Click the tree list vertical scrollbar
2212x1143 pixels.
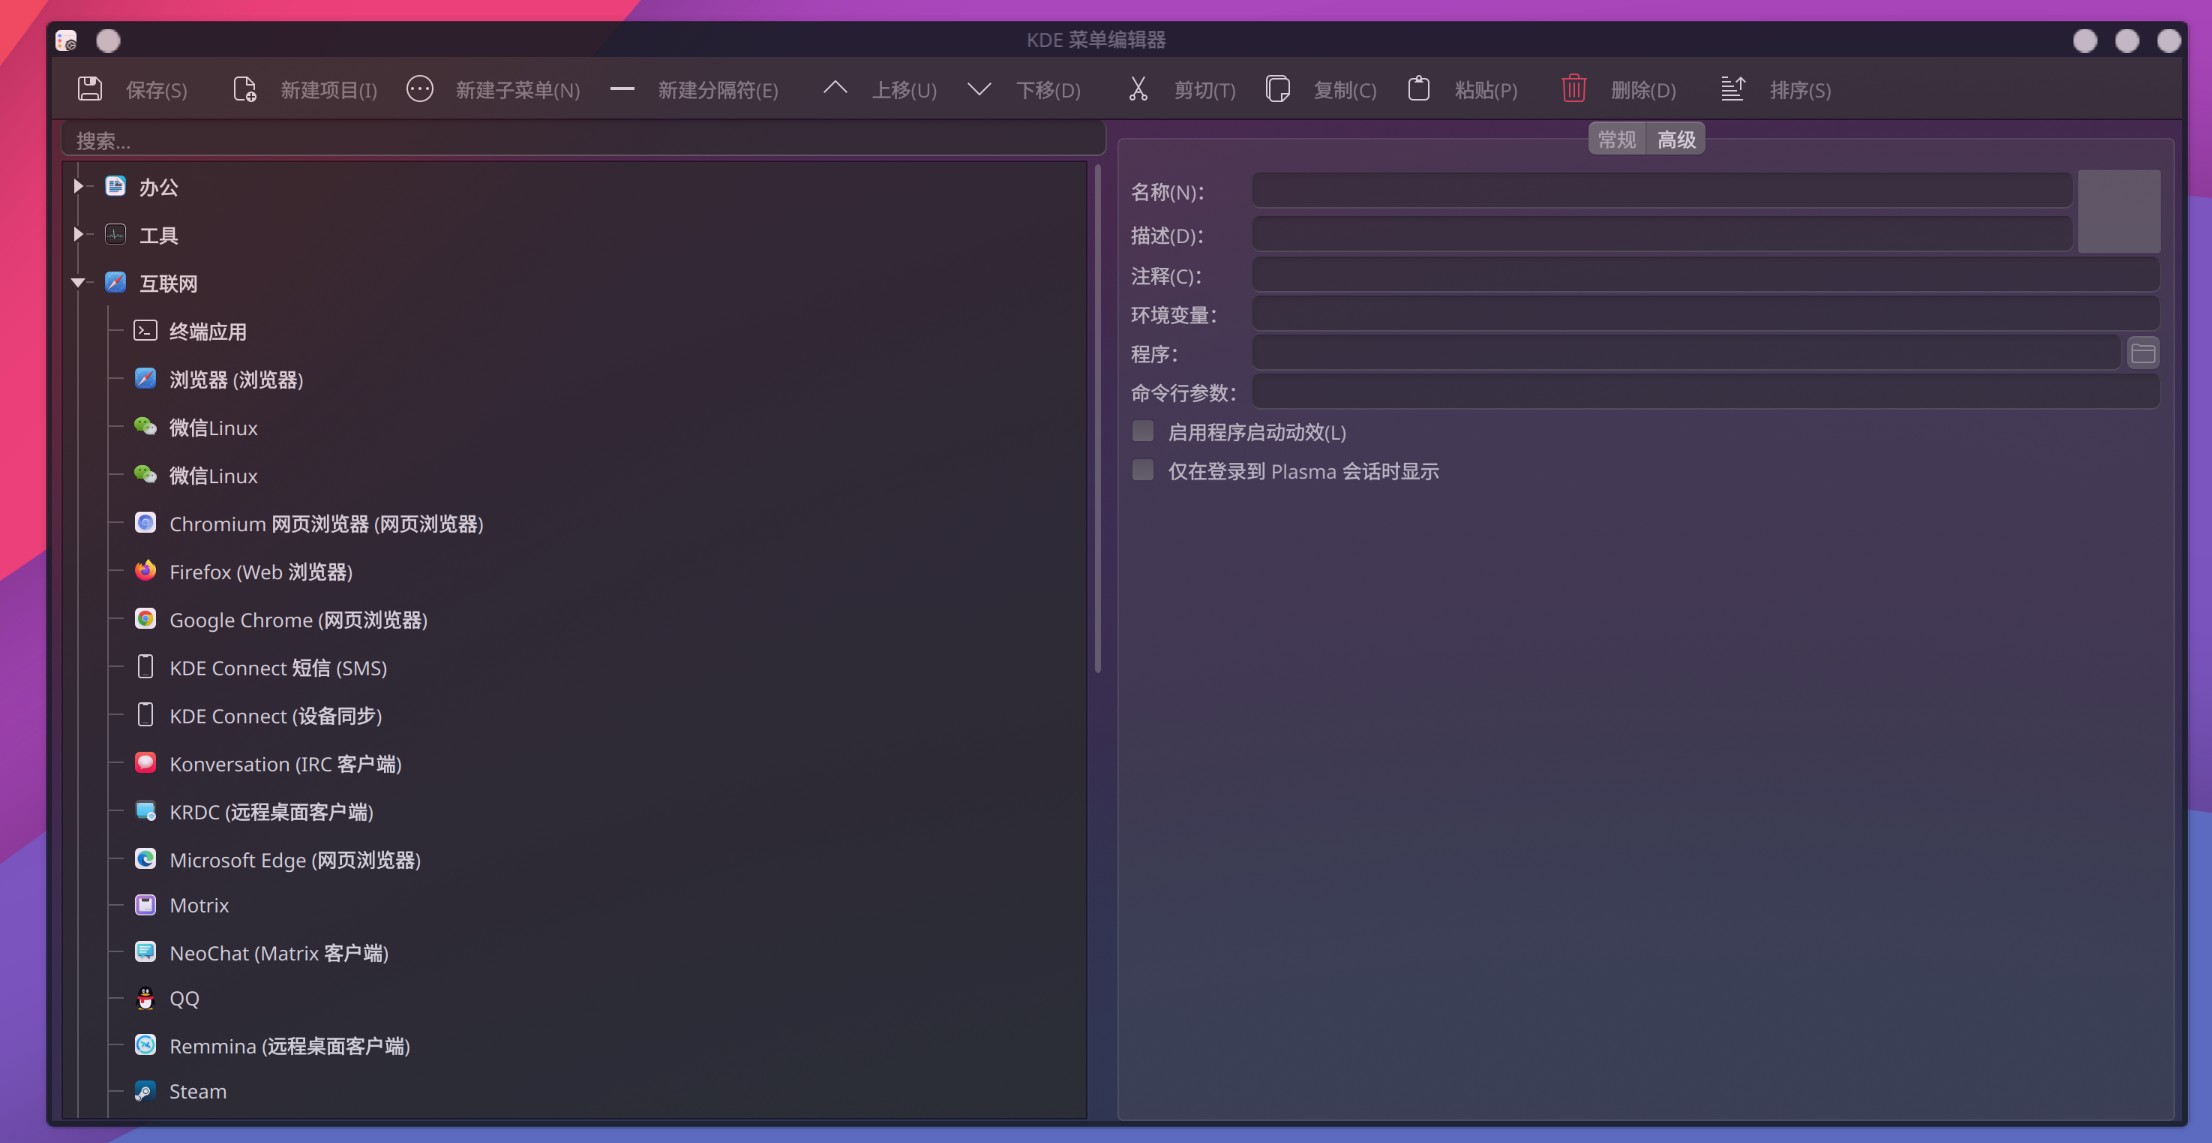pos(1097,420)
